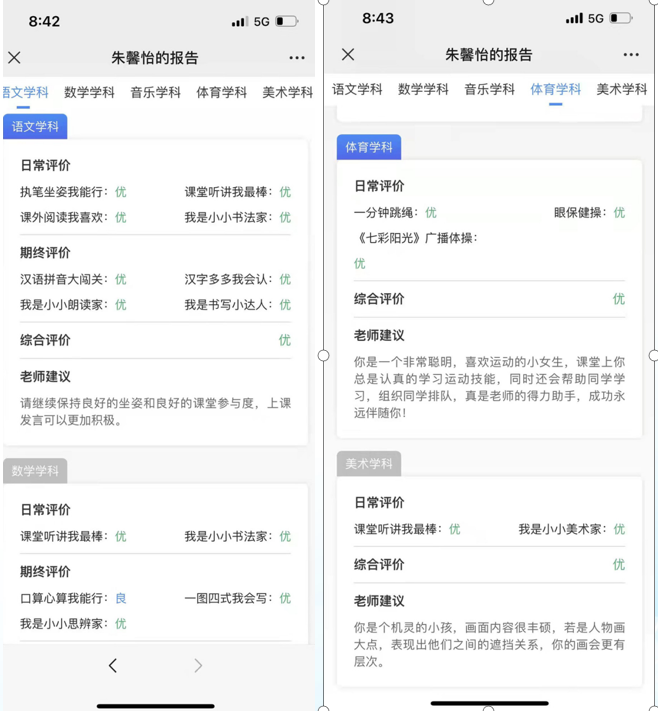The height and width of the screenshot is (711, 658).
Task: Tap 我是小小美术家 evaluation item
Action: [x=572, y=529]
